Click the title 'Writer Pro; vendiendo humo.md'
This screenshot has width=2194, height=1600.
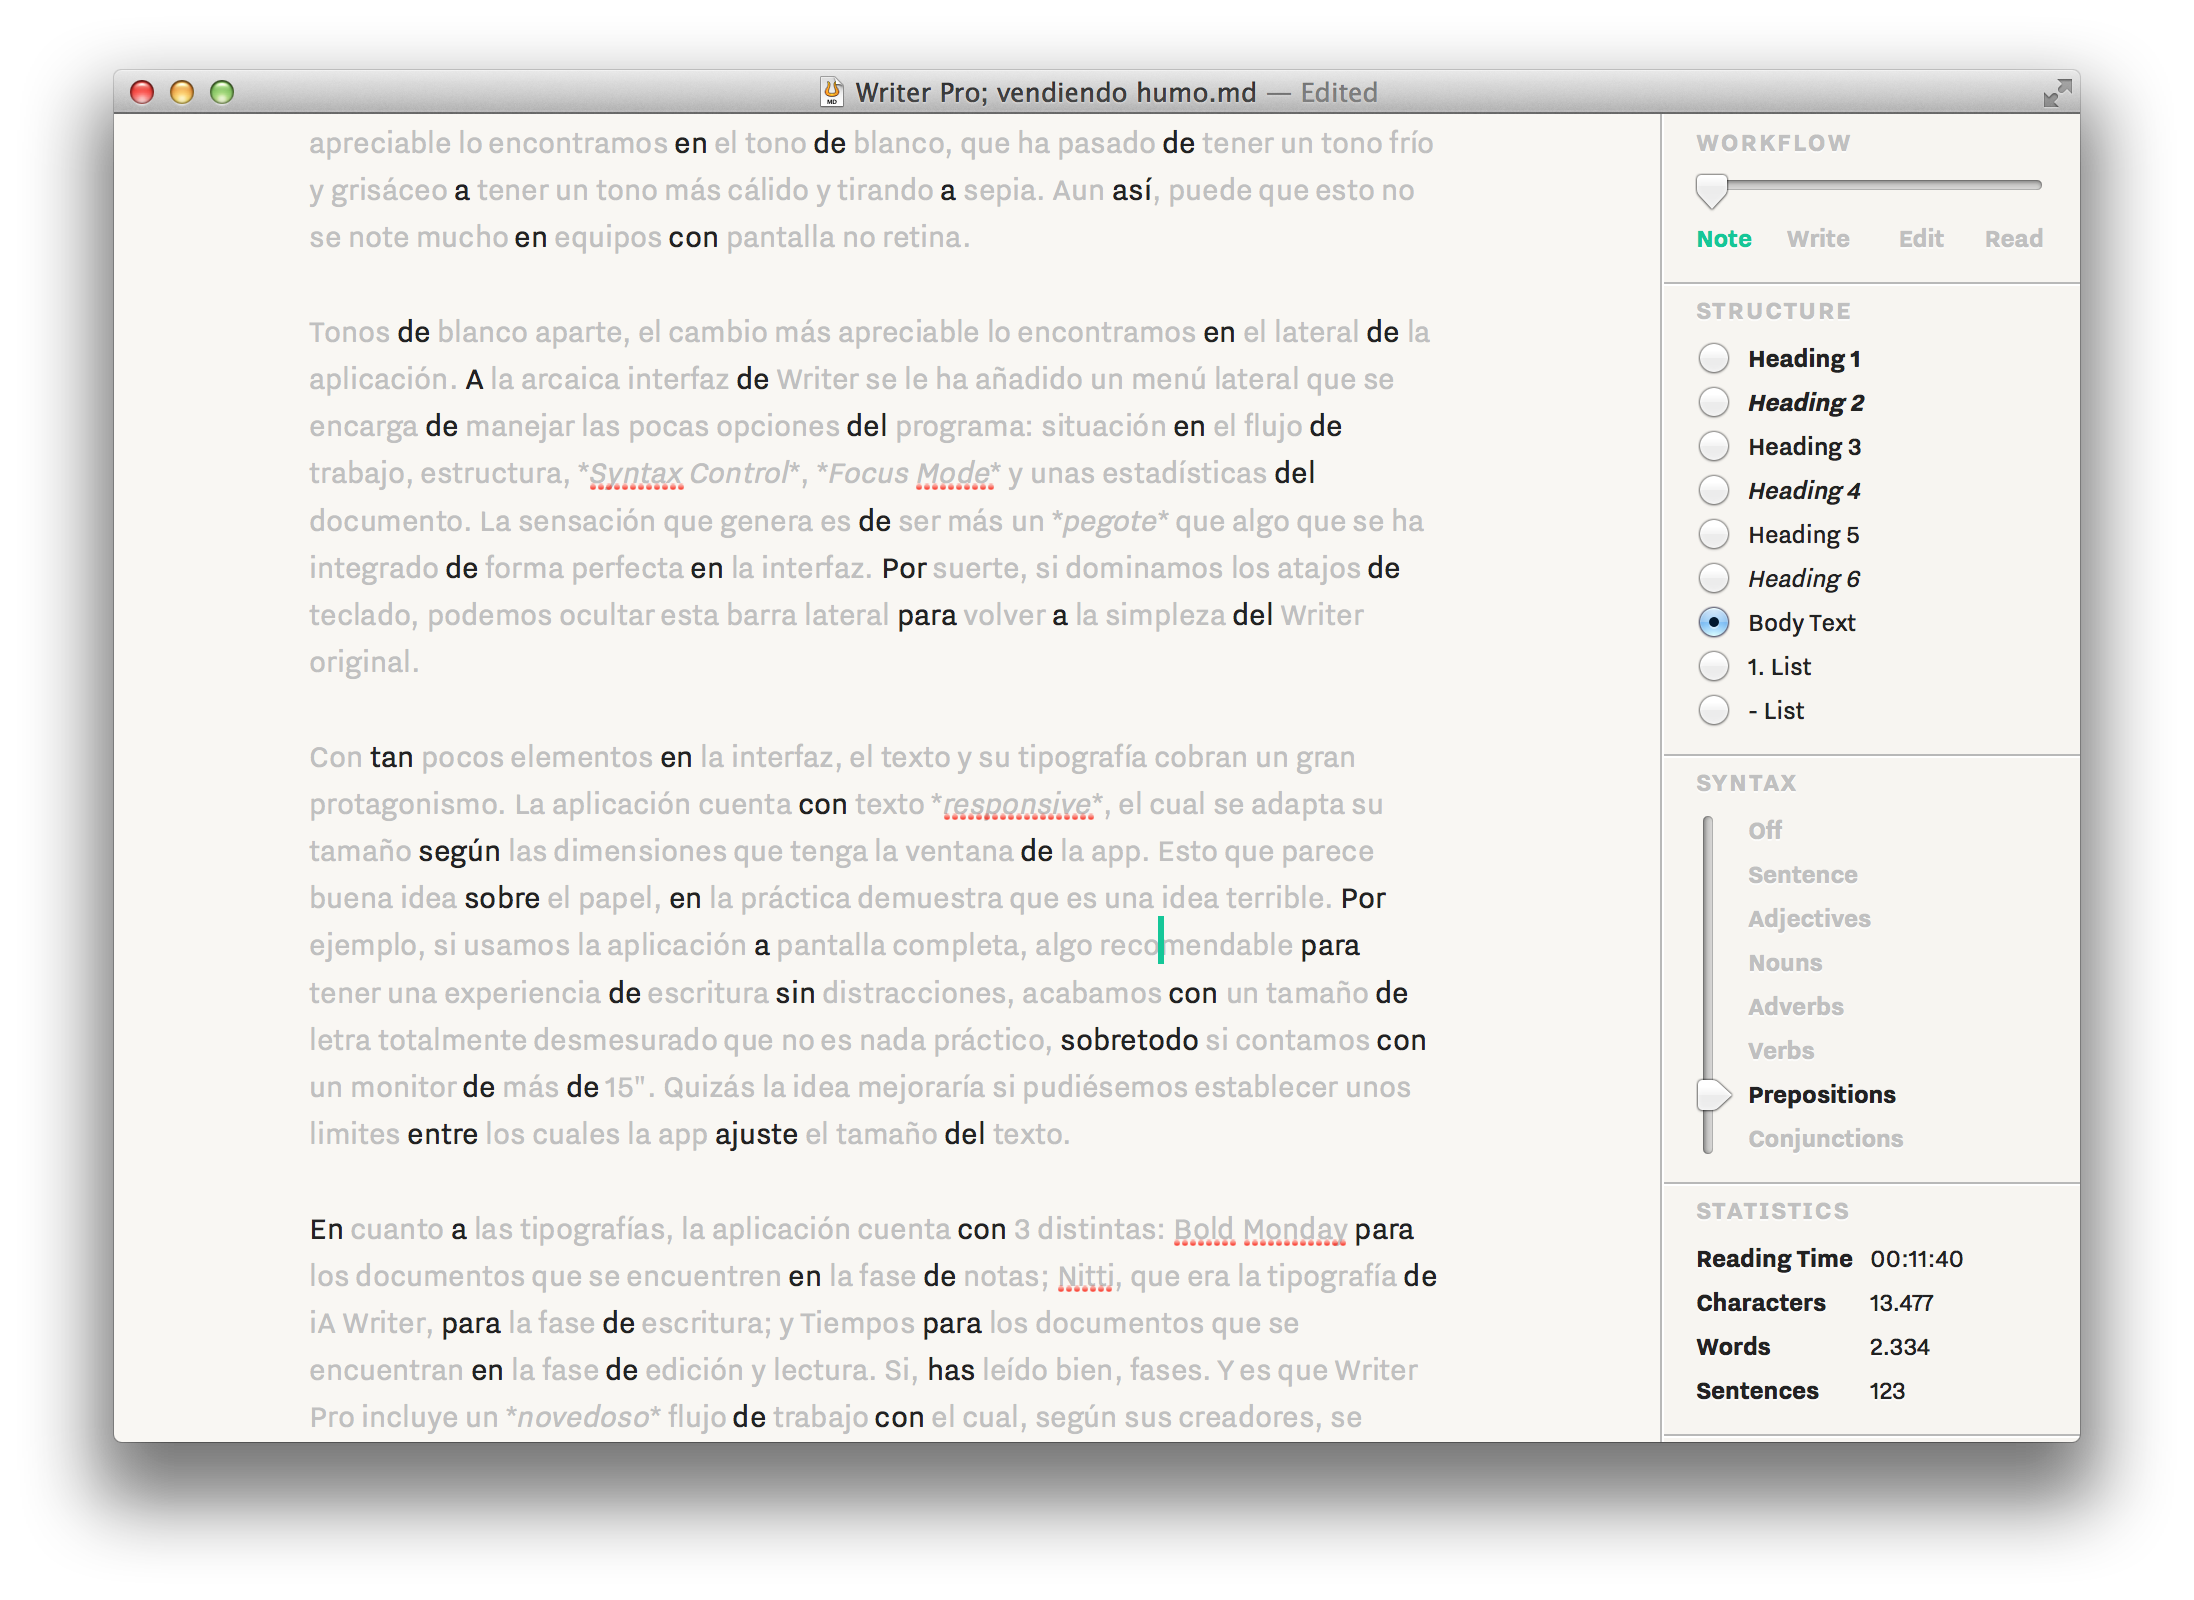pyautogui.click(x=1055, y=93)
